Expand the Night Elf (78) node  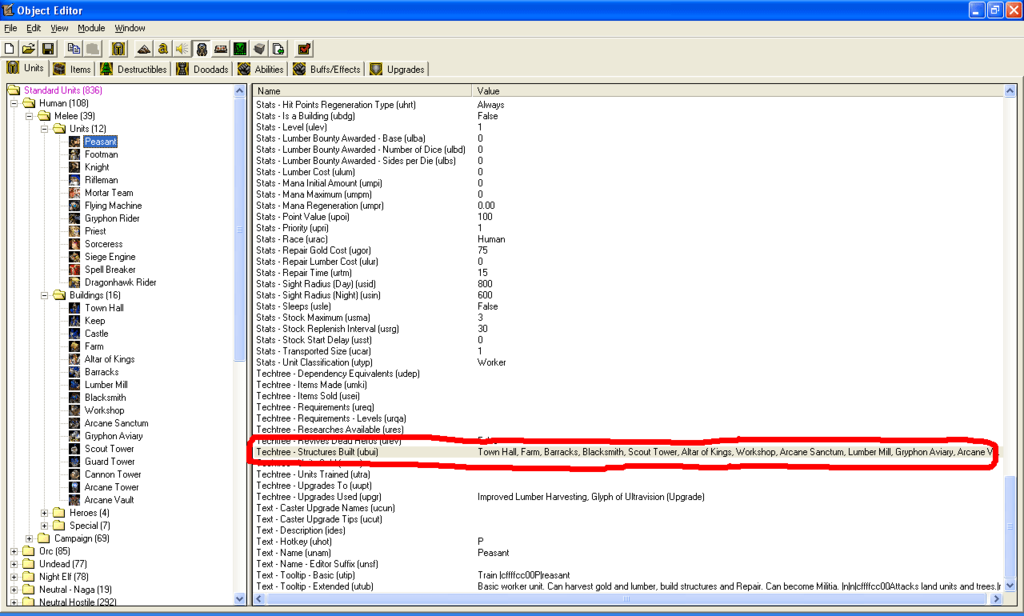point(14,577)
